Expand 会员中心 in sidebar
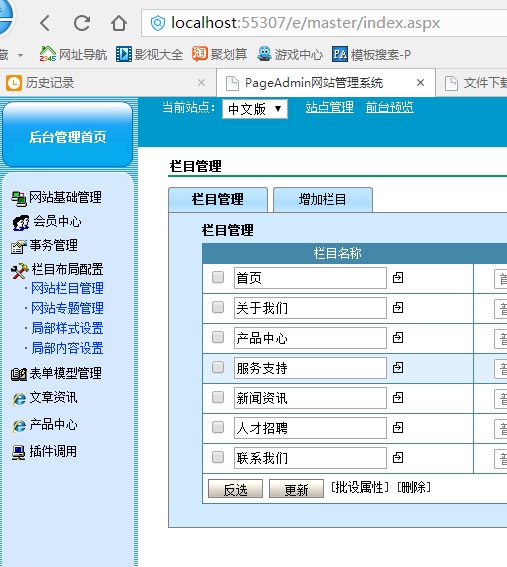 tap(47, 222)
